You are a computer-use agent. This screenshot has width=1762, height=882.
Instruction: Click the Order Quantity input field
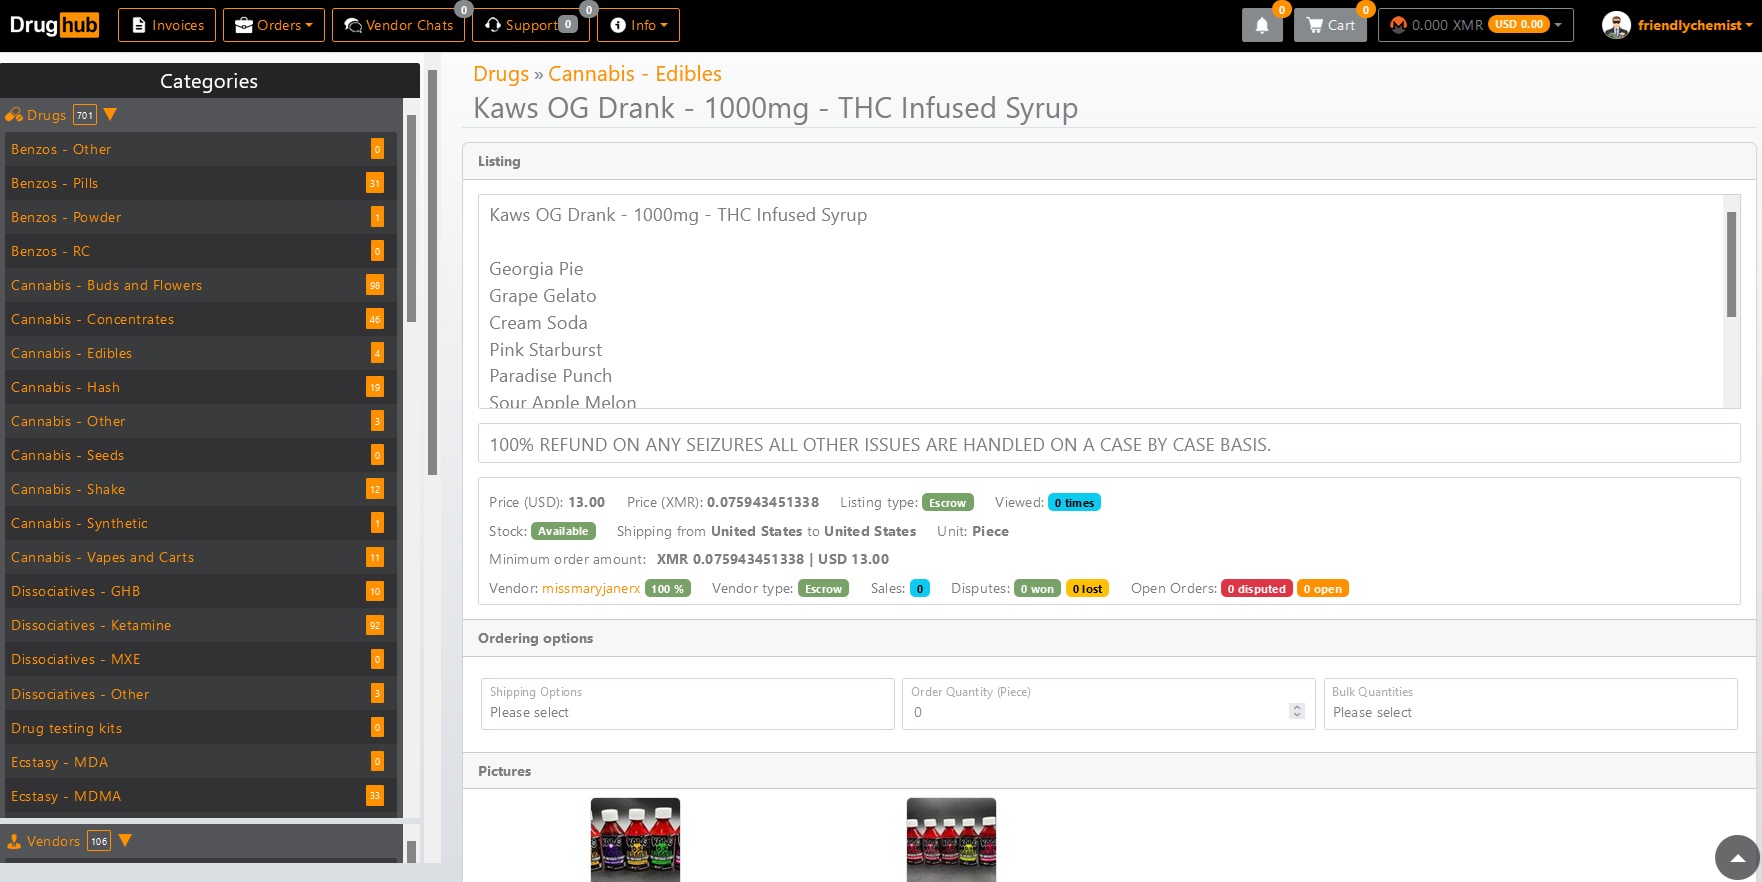point(1108,704)
